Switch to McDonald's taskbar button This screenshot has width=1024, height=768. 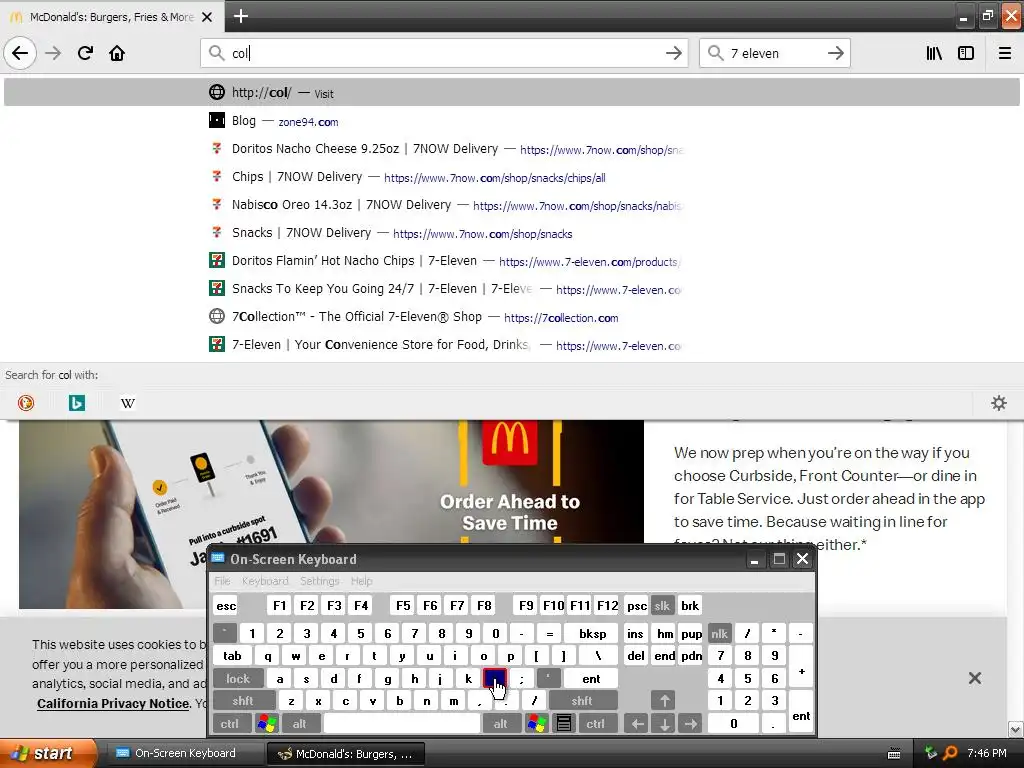click(x=345, y=754)
